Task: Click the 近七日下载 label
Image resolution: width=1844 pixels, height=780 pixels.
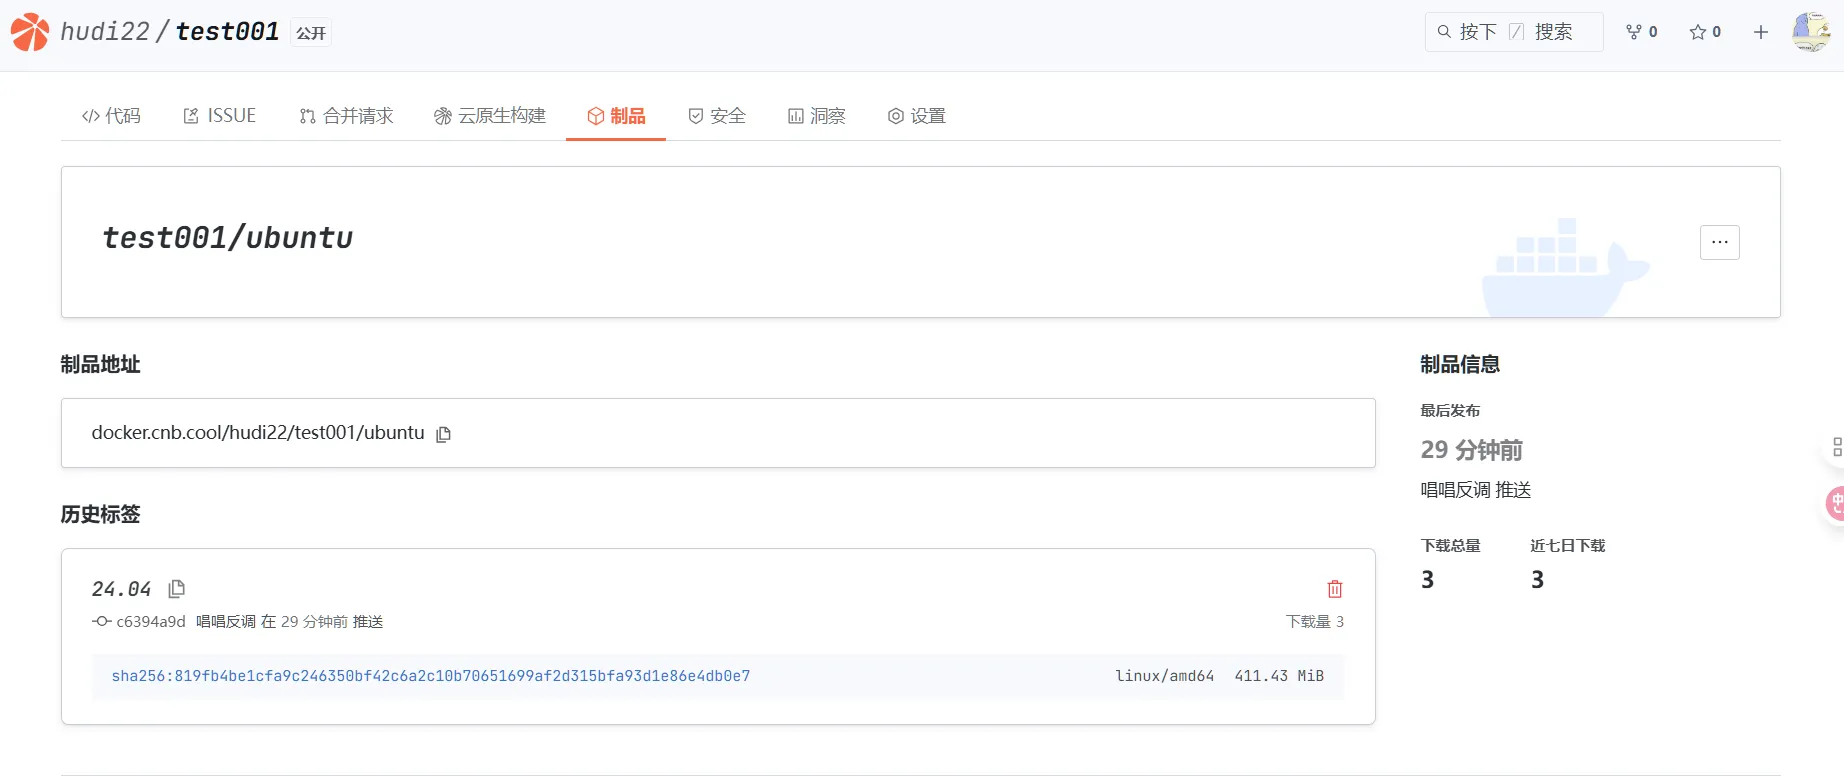Action: point(1568,546)
